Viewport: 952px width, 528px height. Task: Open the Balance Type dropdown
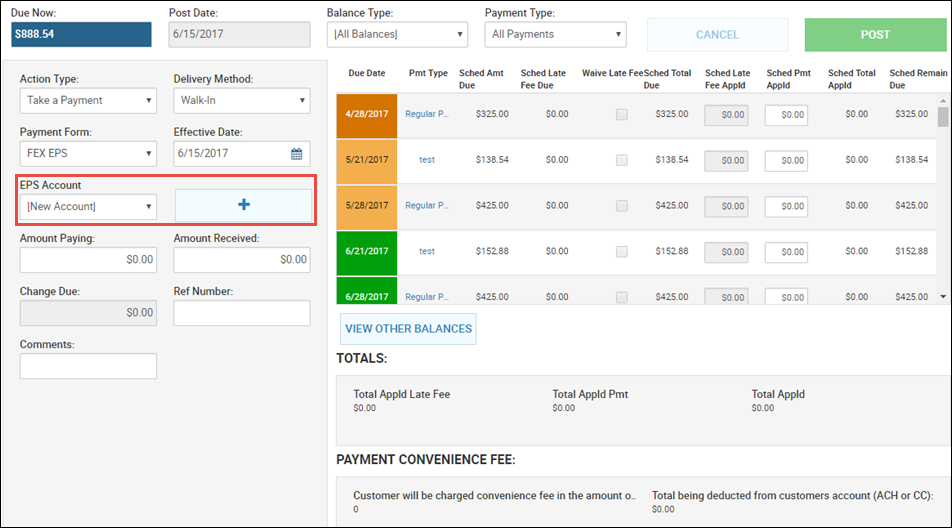[x=398, y=35]
